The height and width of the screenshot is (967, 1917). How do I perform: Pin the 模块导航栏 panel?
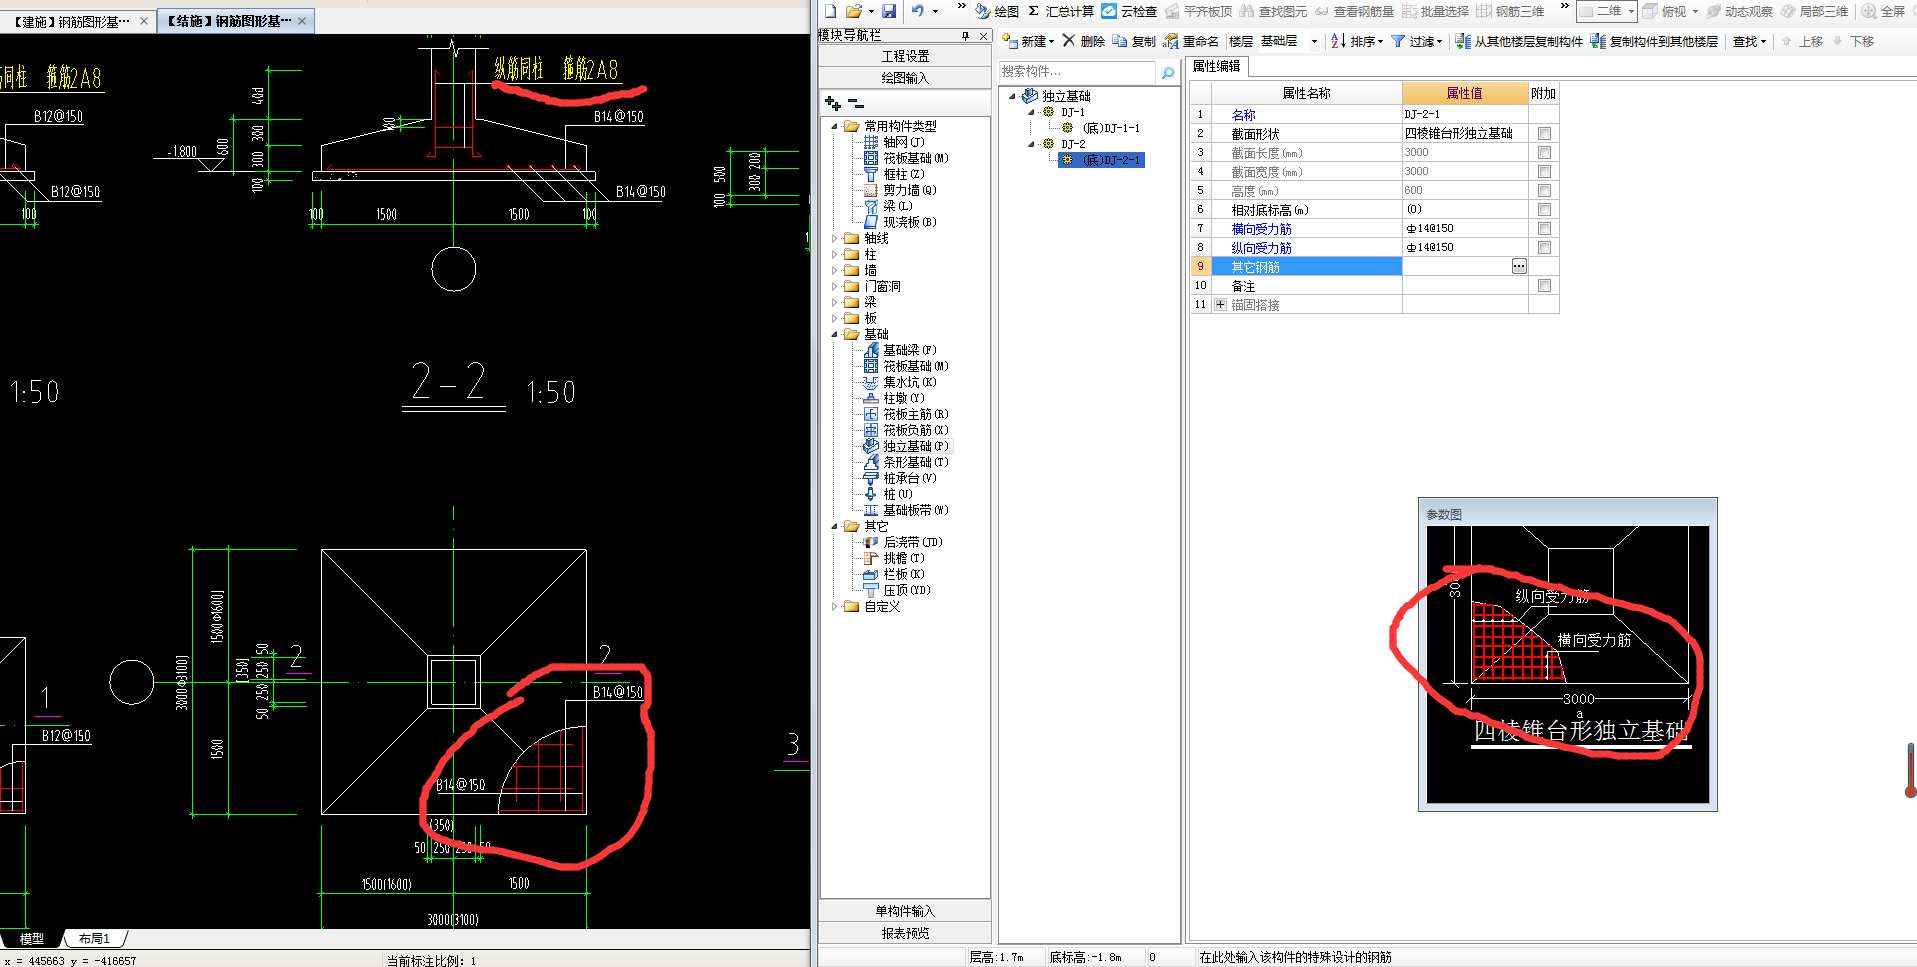[966, 35]
